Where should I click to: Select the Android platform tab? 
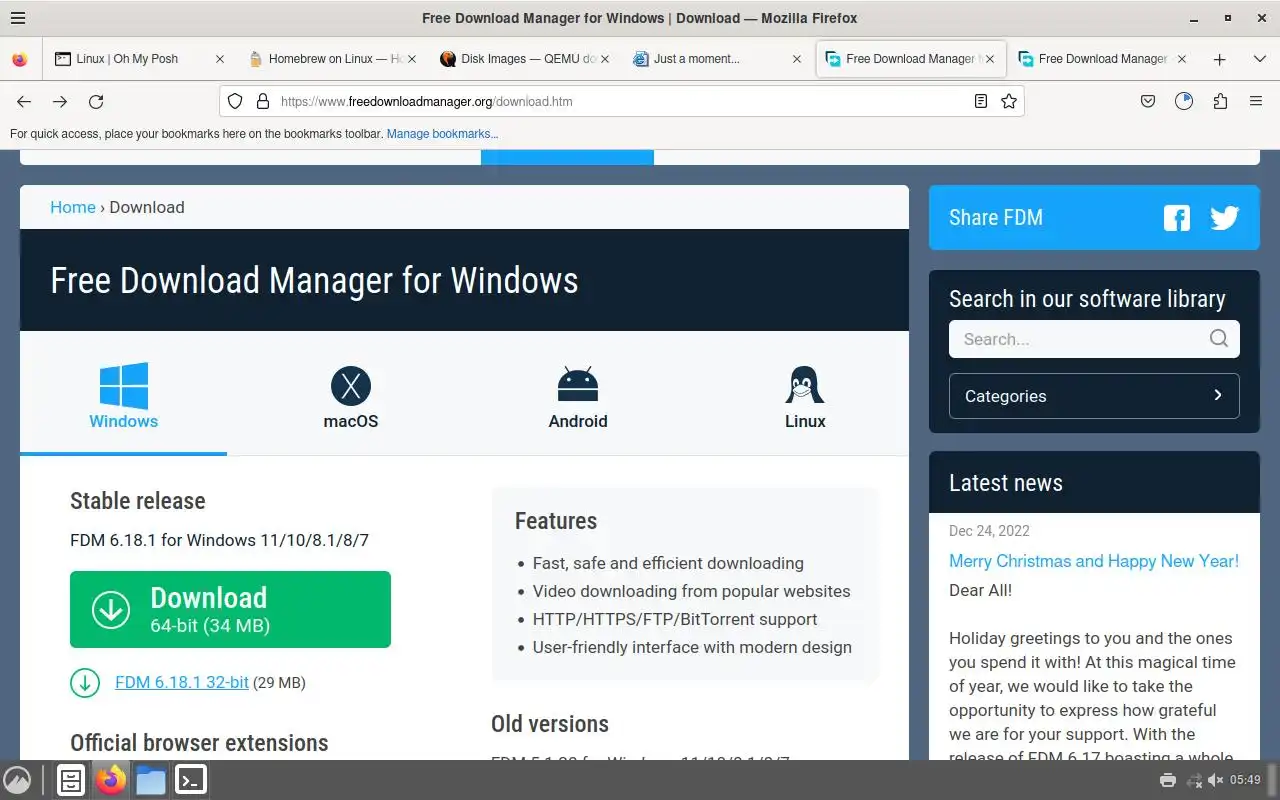point(578,396)
